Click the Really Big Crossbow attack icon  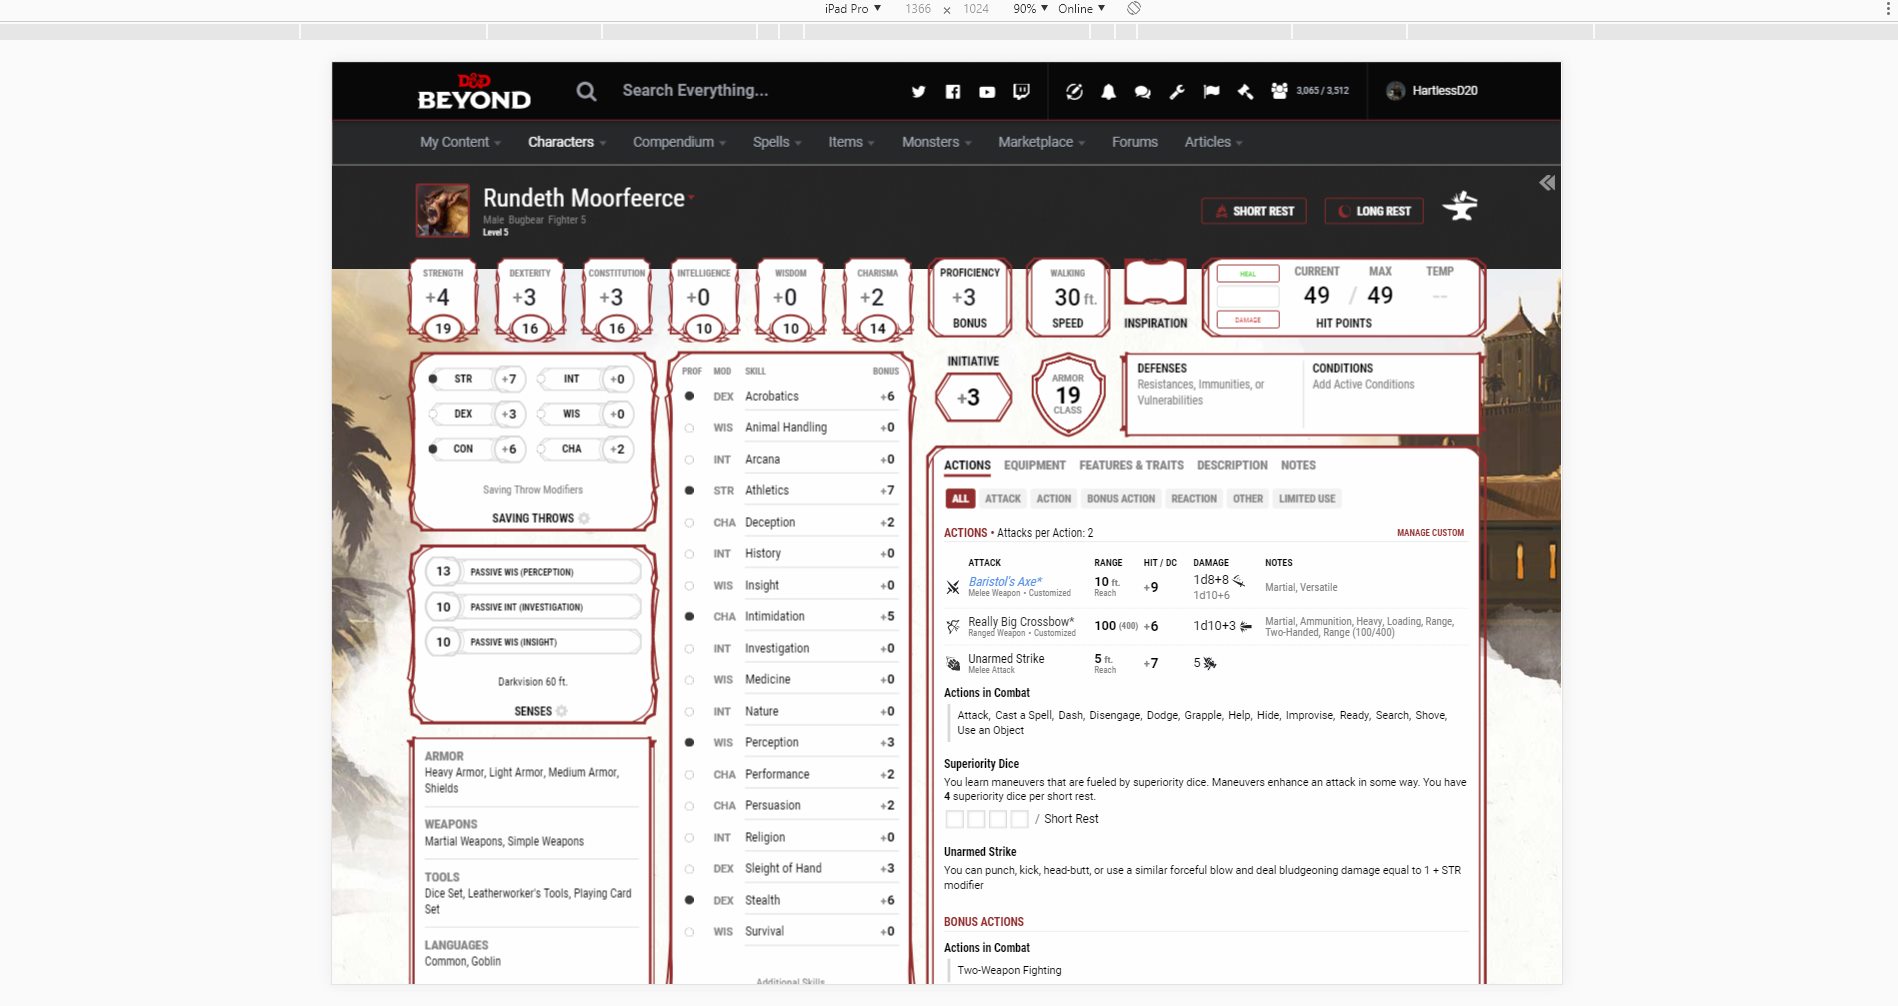pos(953,626)
